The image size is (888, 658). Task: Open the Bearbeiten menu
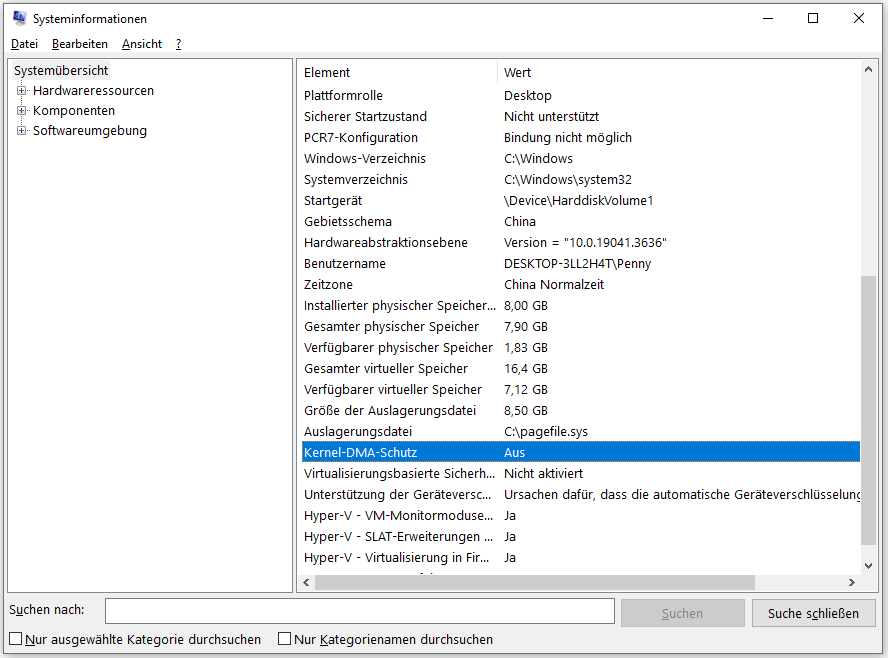click(80, 44)
